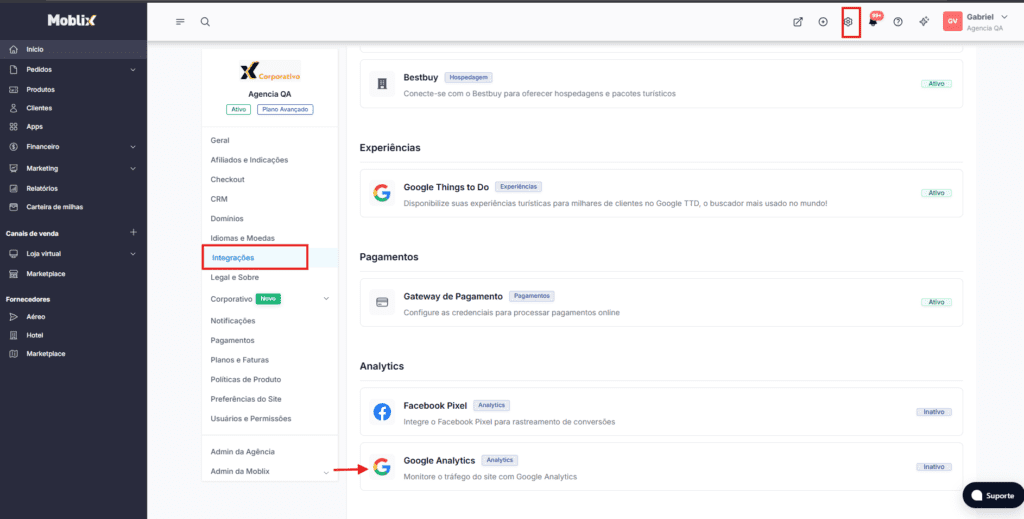The image size is (1024, 519).
Task: Open Usuários e Permissões settings
Action: coord(250,419)
